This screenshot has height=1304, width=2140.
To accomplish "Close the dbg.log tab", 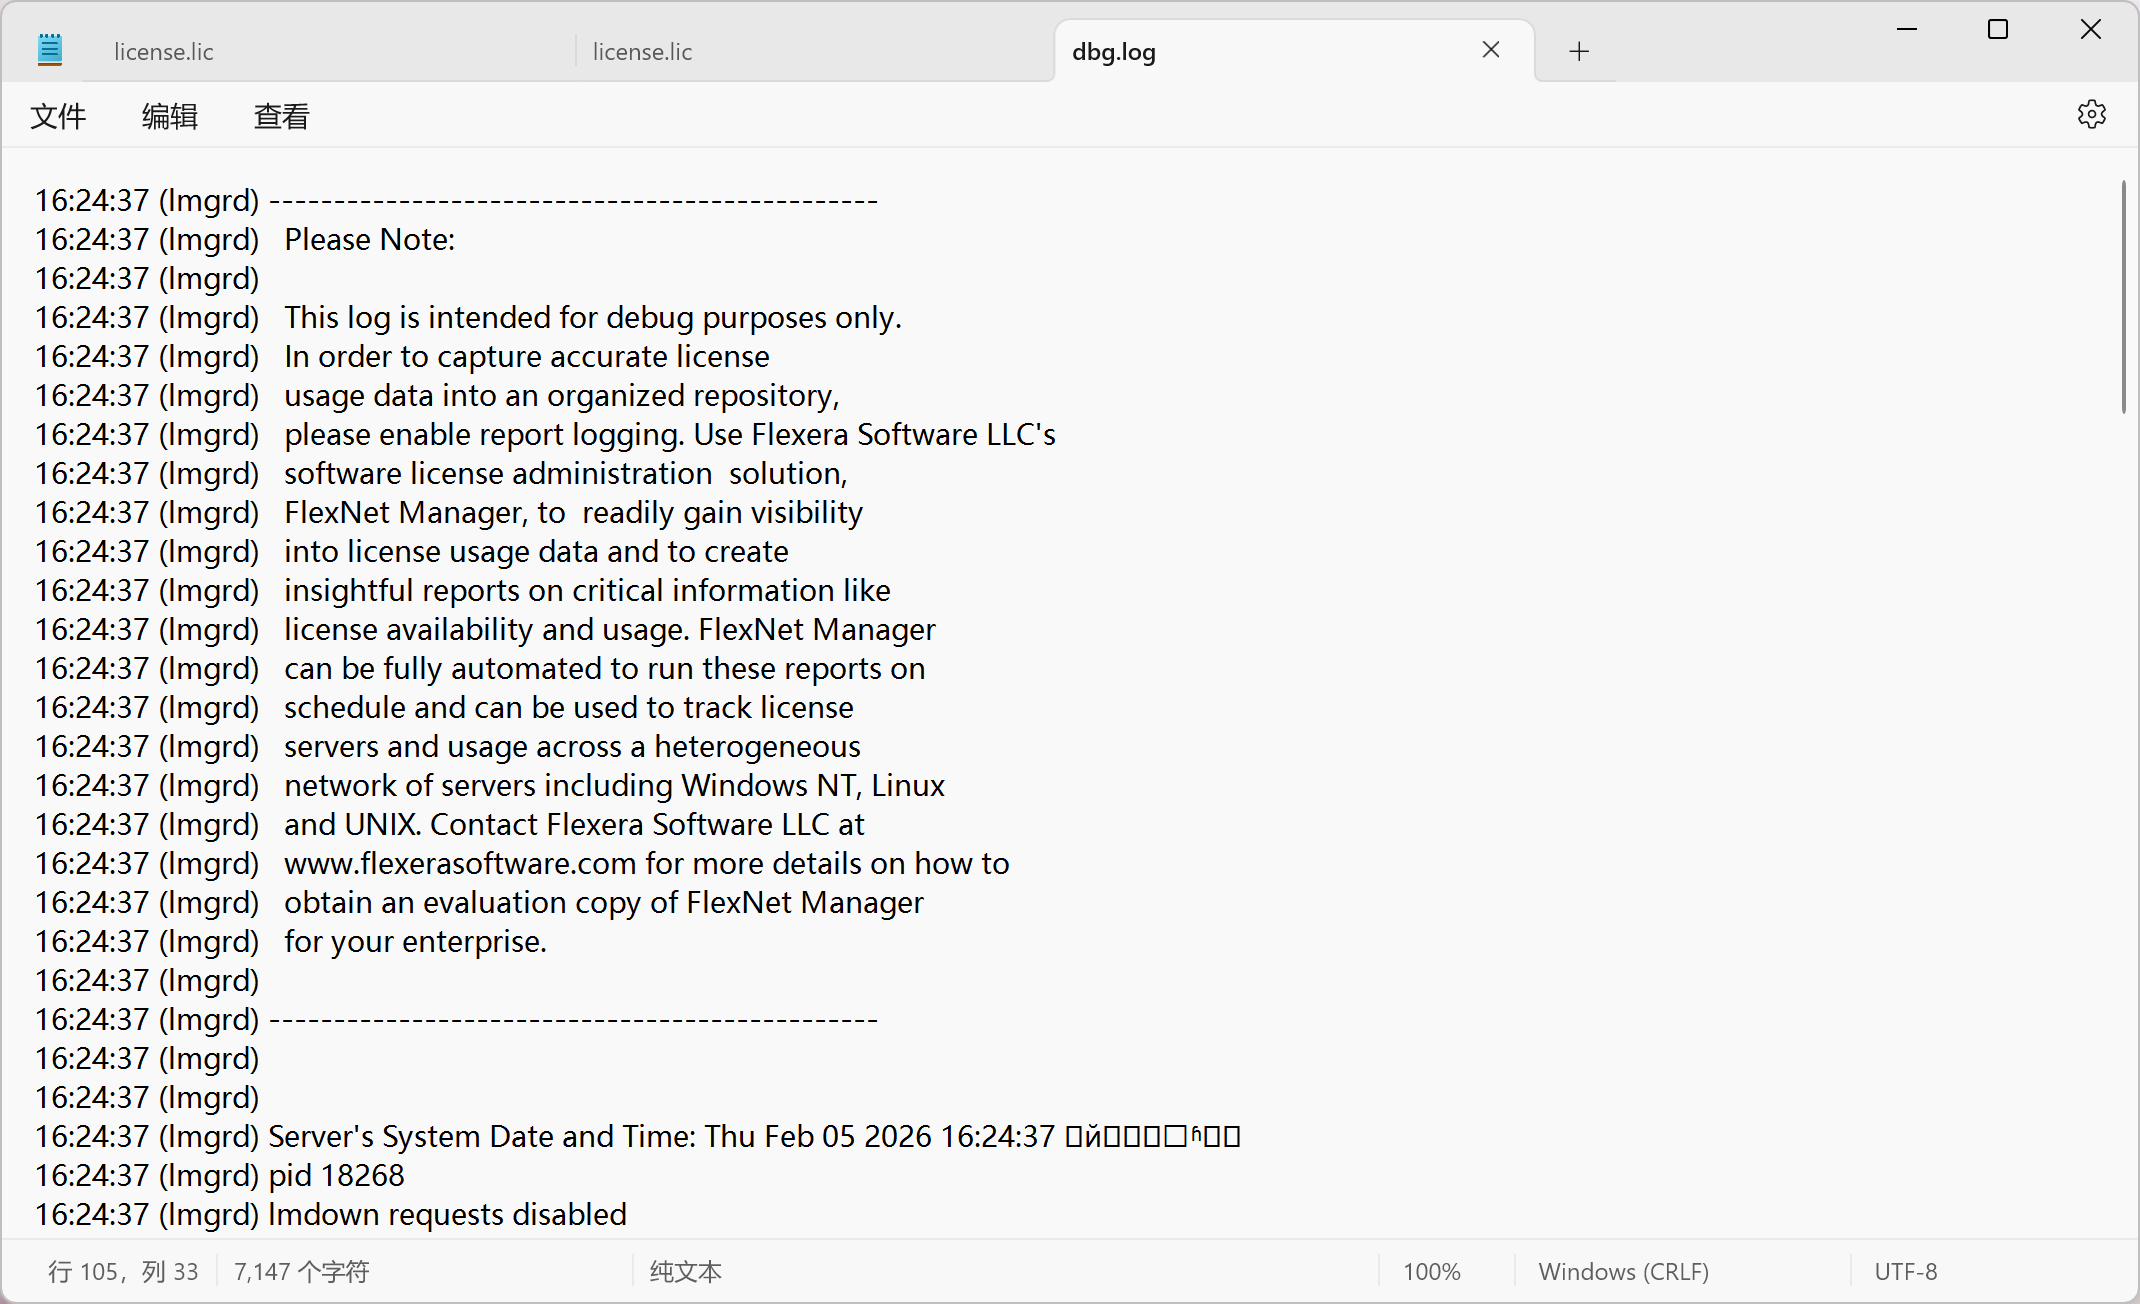I will 1490,50.
